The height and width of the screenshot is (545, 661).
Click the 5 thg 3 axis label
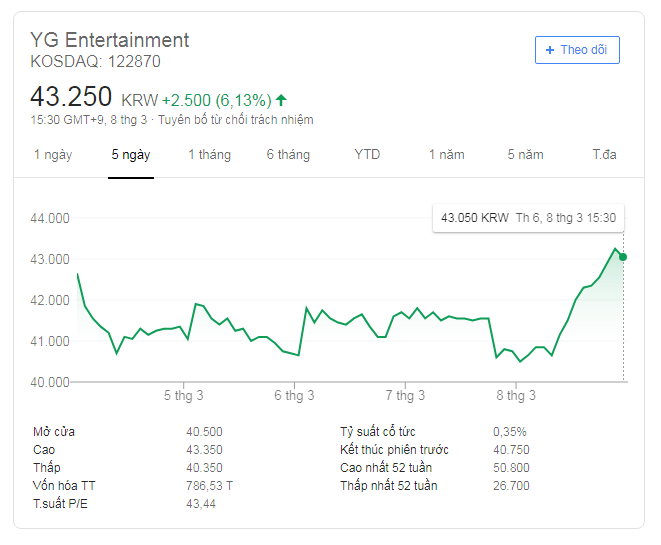point(183,396)
